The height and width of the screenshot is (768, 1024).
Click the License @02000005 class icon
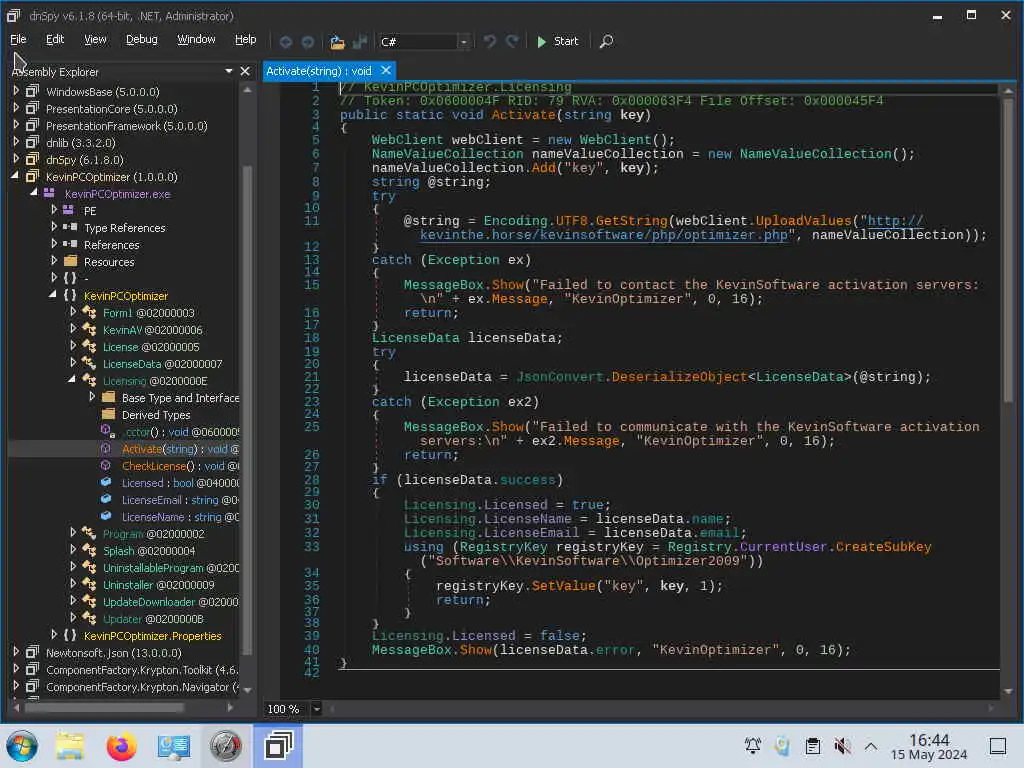[x=89, y=347]
